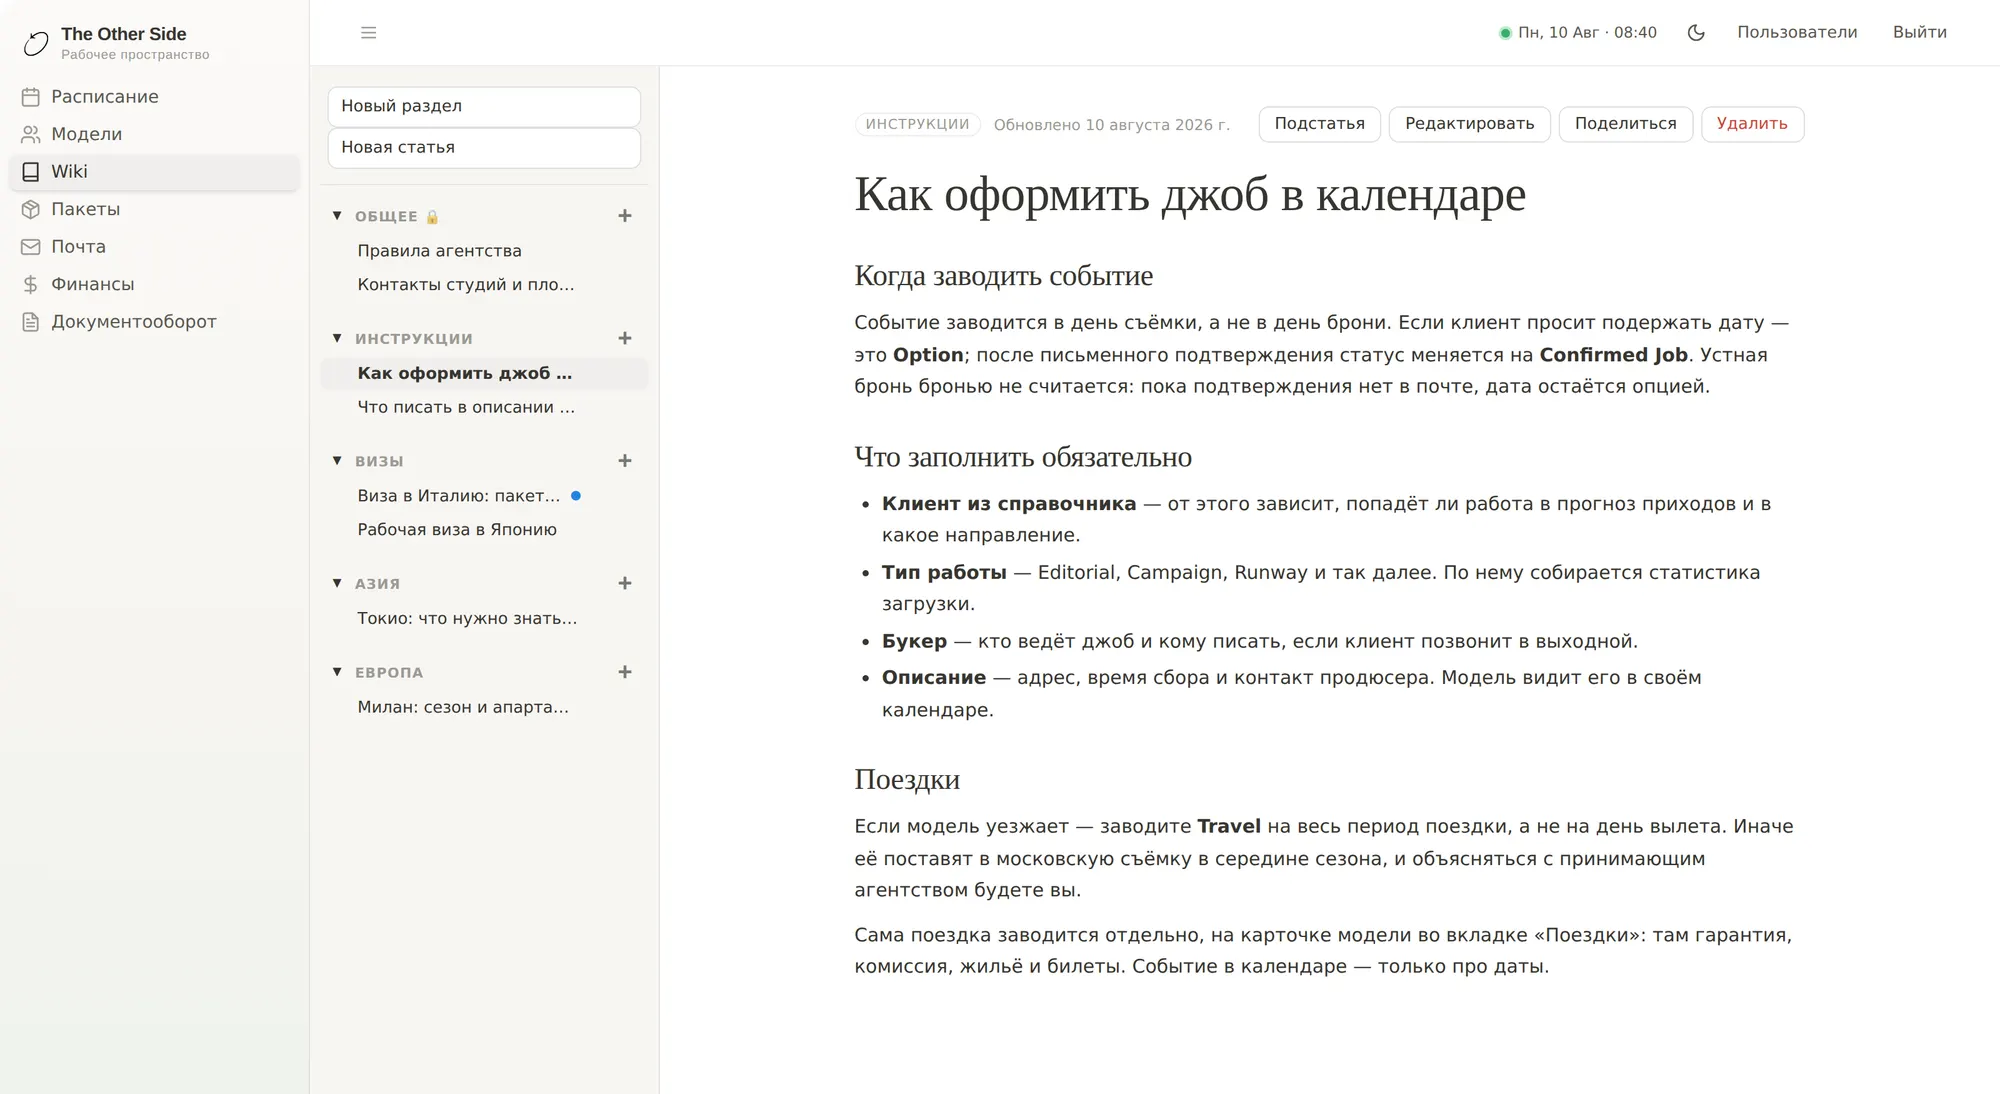
Task: Add article to ЕВРОПА section plus
Action: (625, 672)
